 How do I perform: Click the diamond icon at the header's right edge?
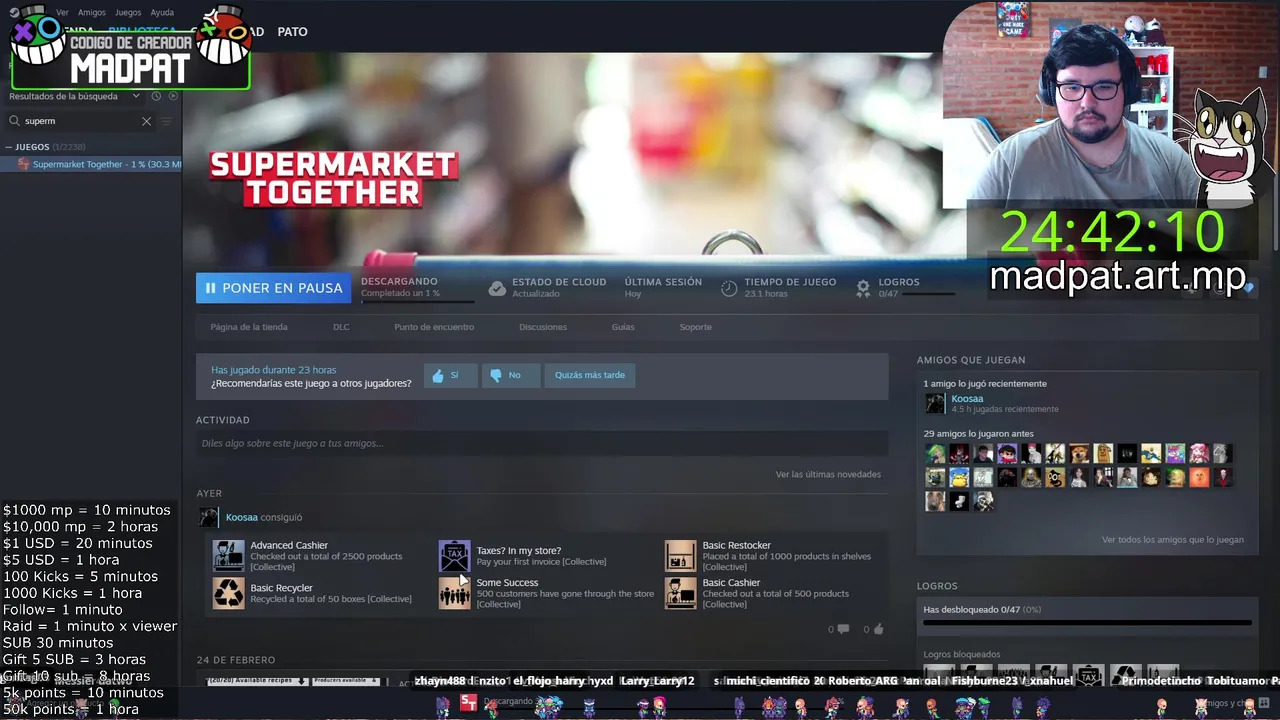point(1249,288)
